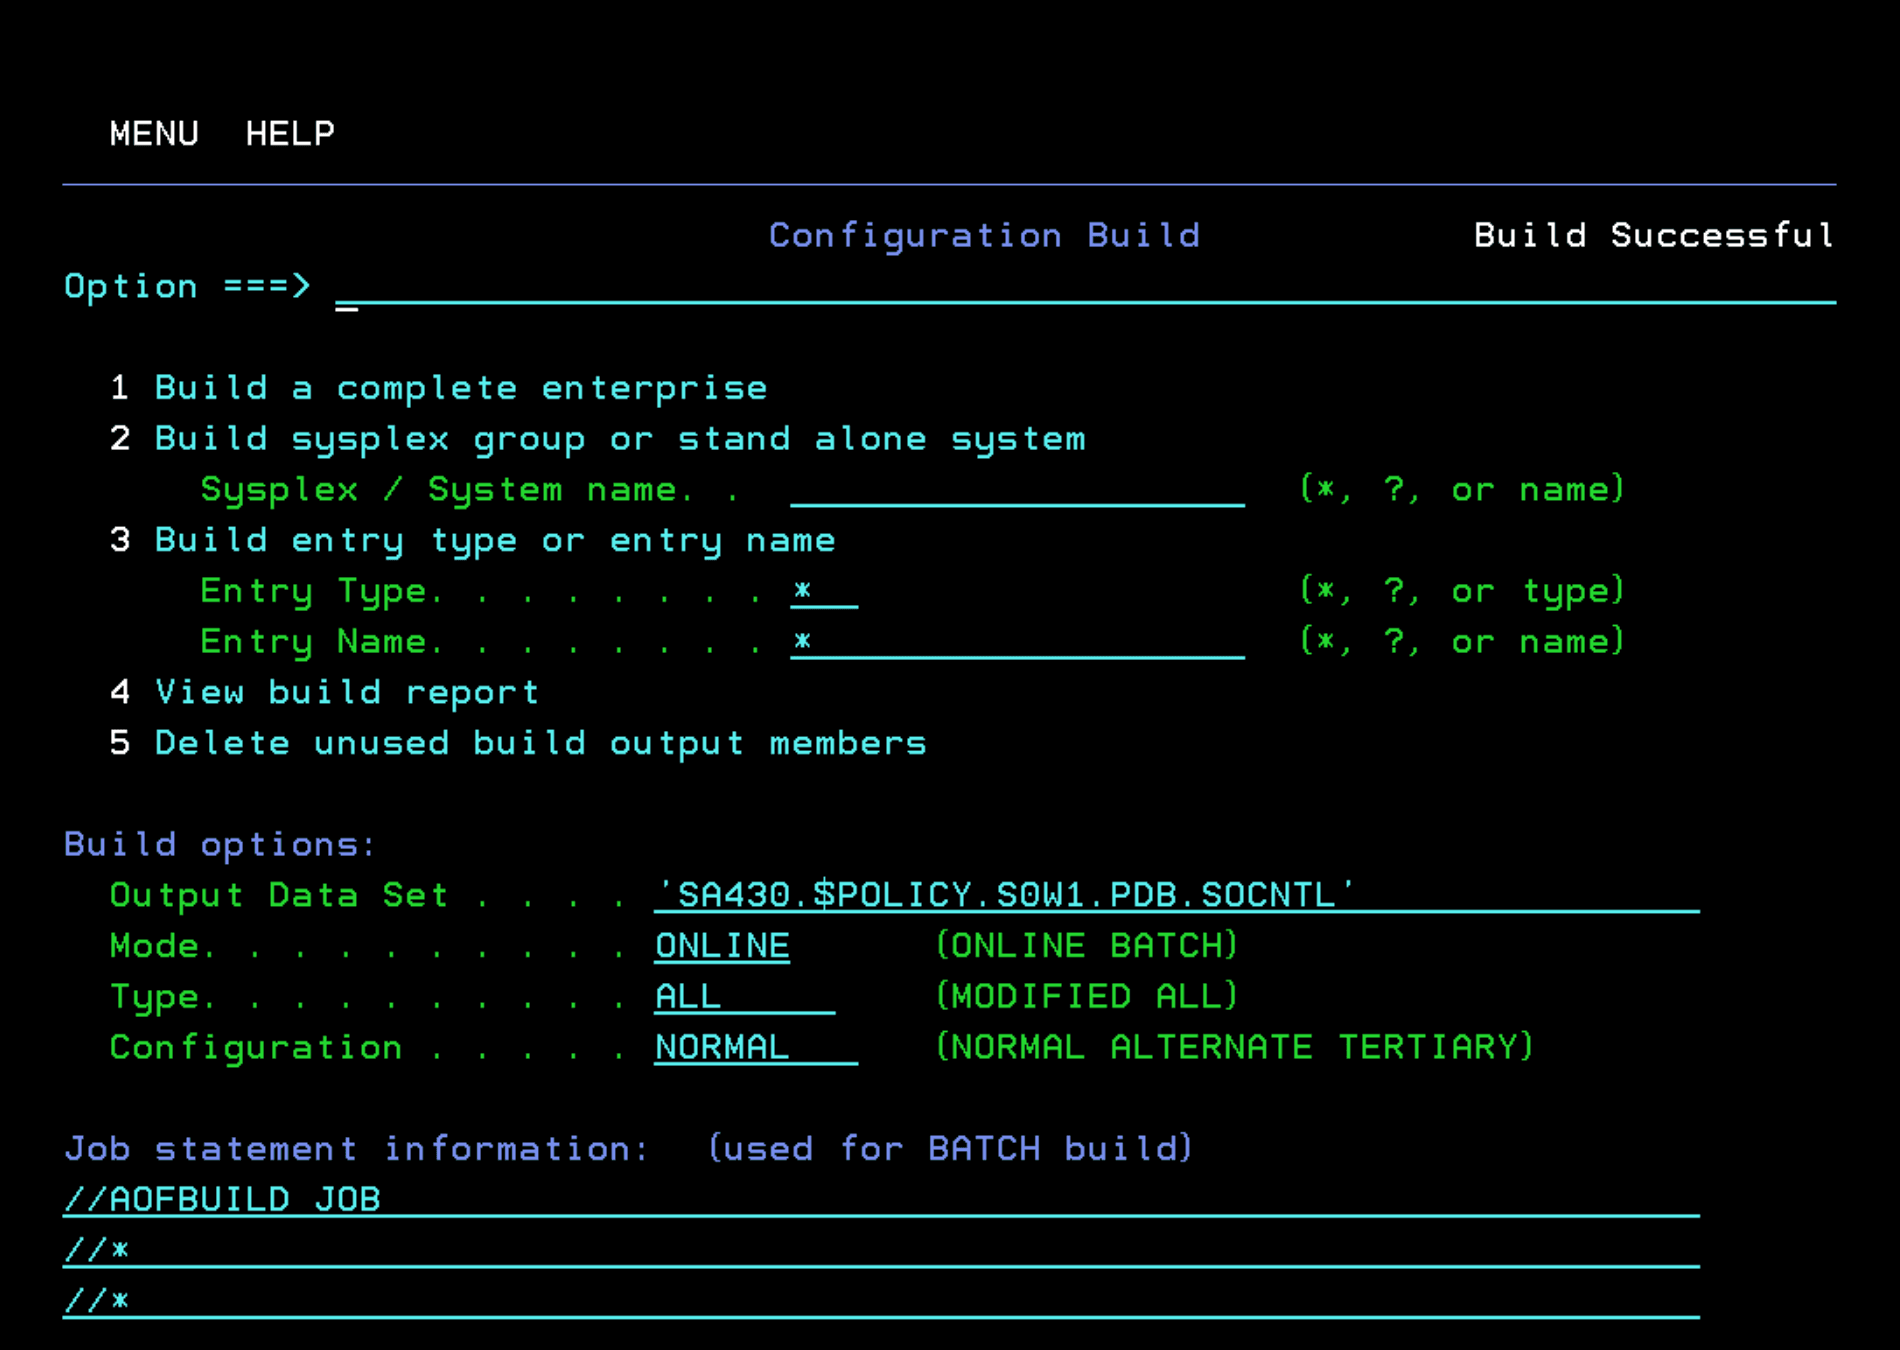Screen dimensions: 1900x1350
Task: Open the MENU action bar item
Action: click(154, 134)
